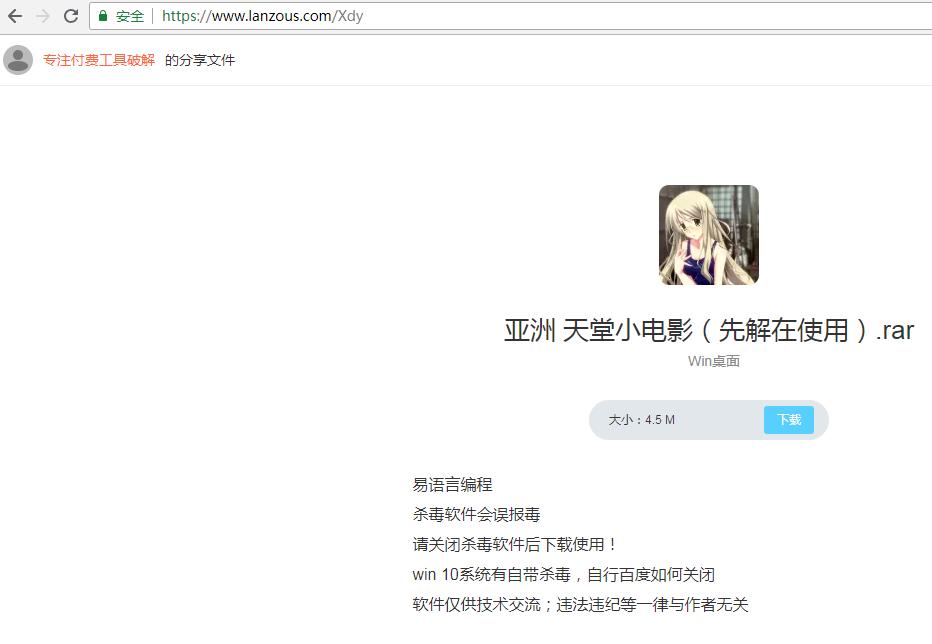Viewport: 932px width, 644px height.
Task: Click the gray user avatar icon
Action: coord(18,59)
